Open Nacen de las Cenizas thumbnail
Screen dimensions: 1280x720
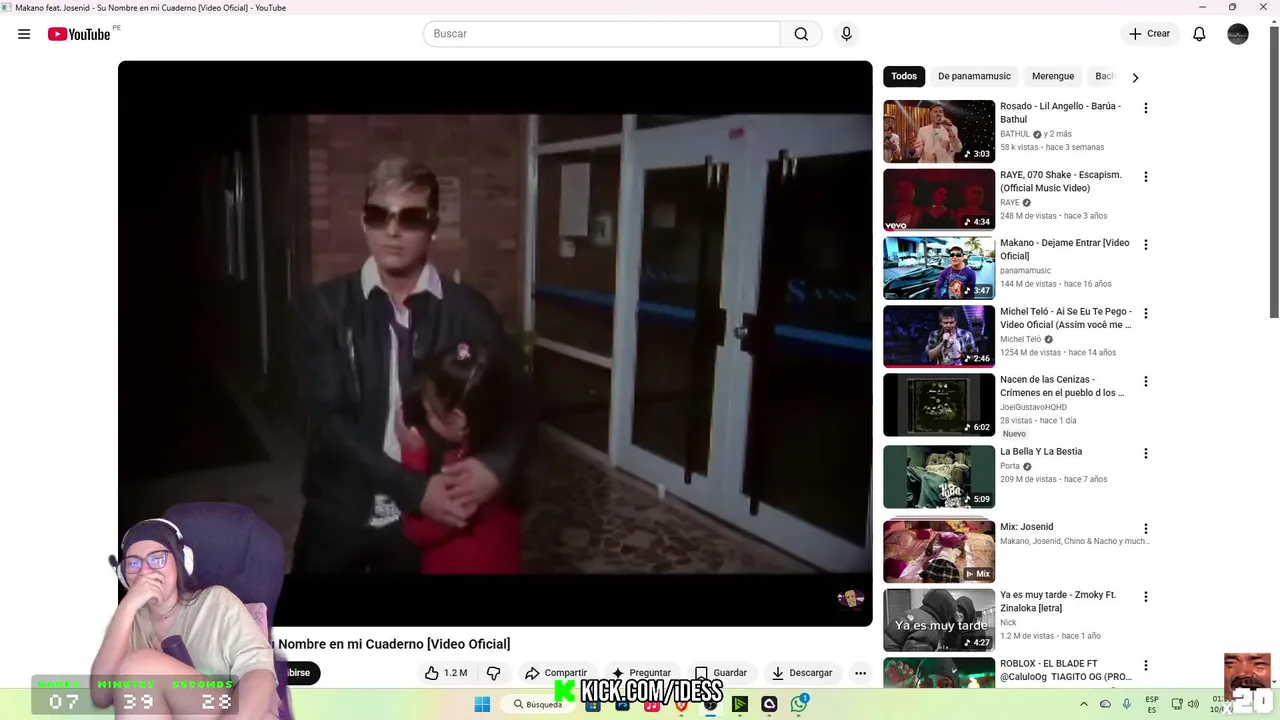pos(939,405)
